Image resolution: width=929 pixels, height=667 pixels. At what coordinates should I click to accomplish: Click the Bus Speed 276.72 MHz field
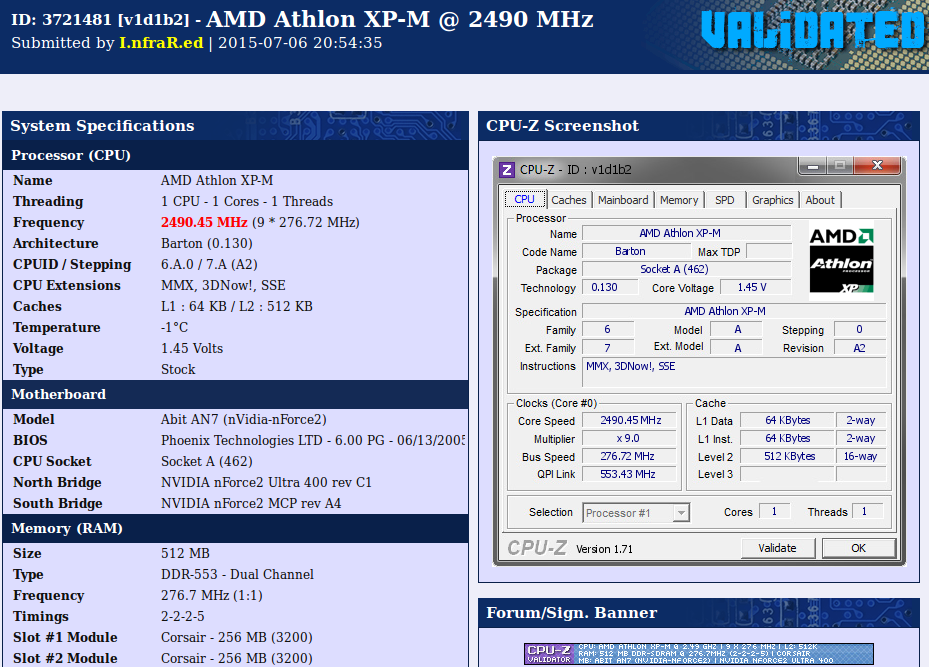click(630, 456)
